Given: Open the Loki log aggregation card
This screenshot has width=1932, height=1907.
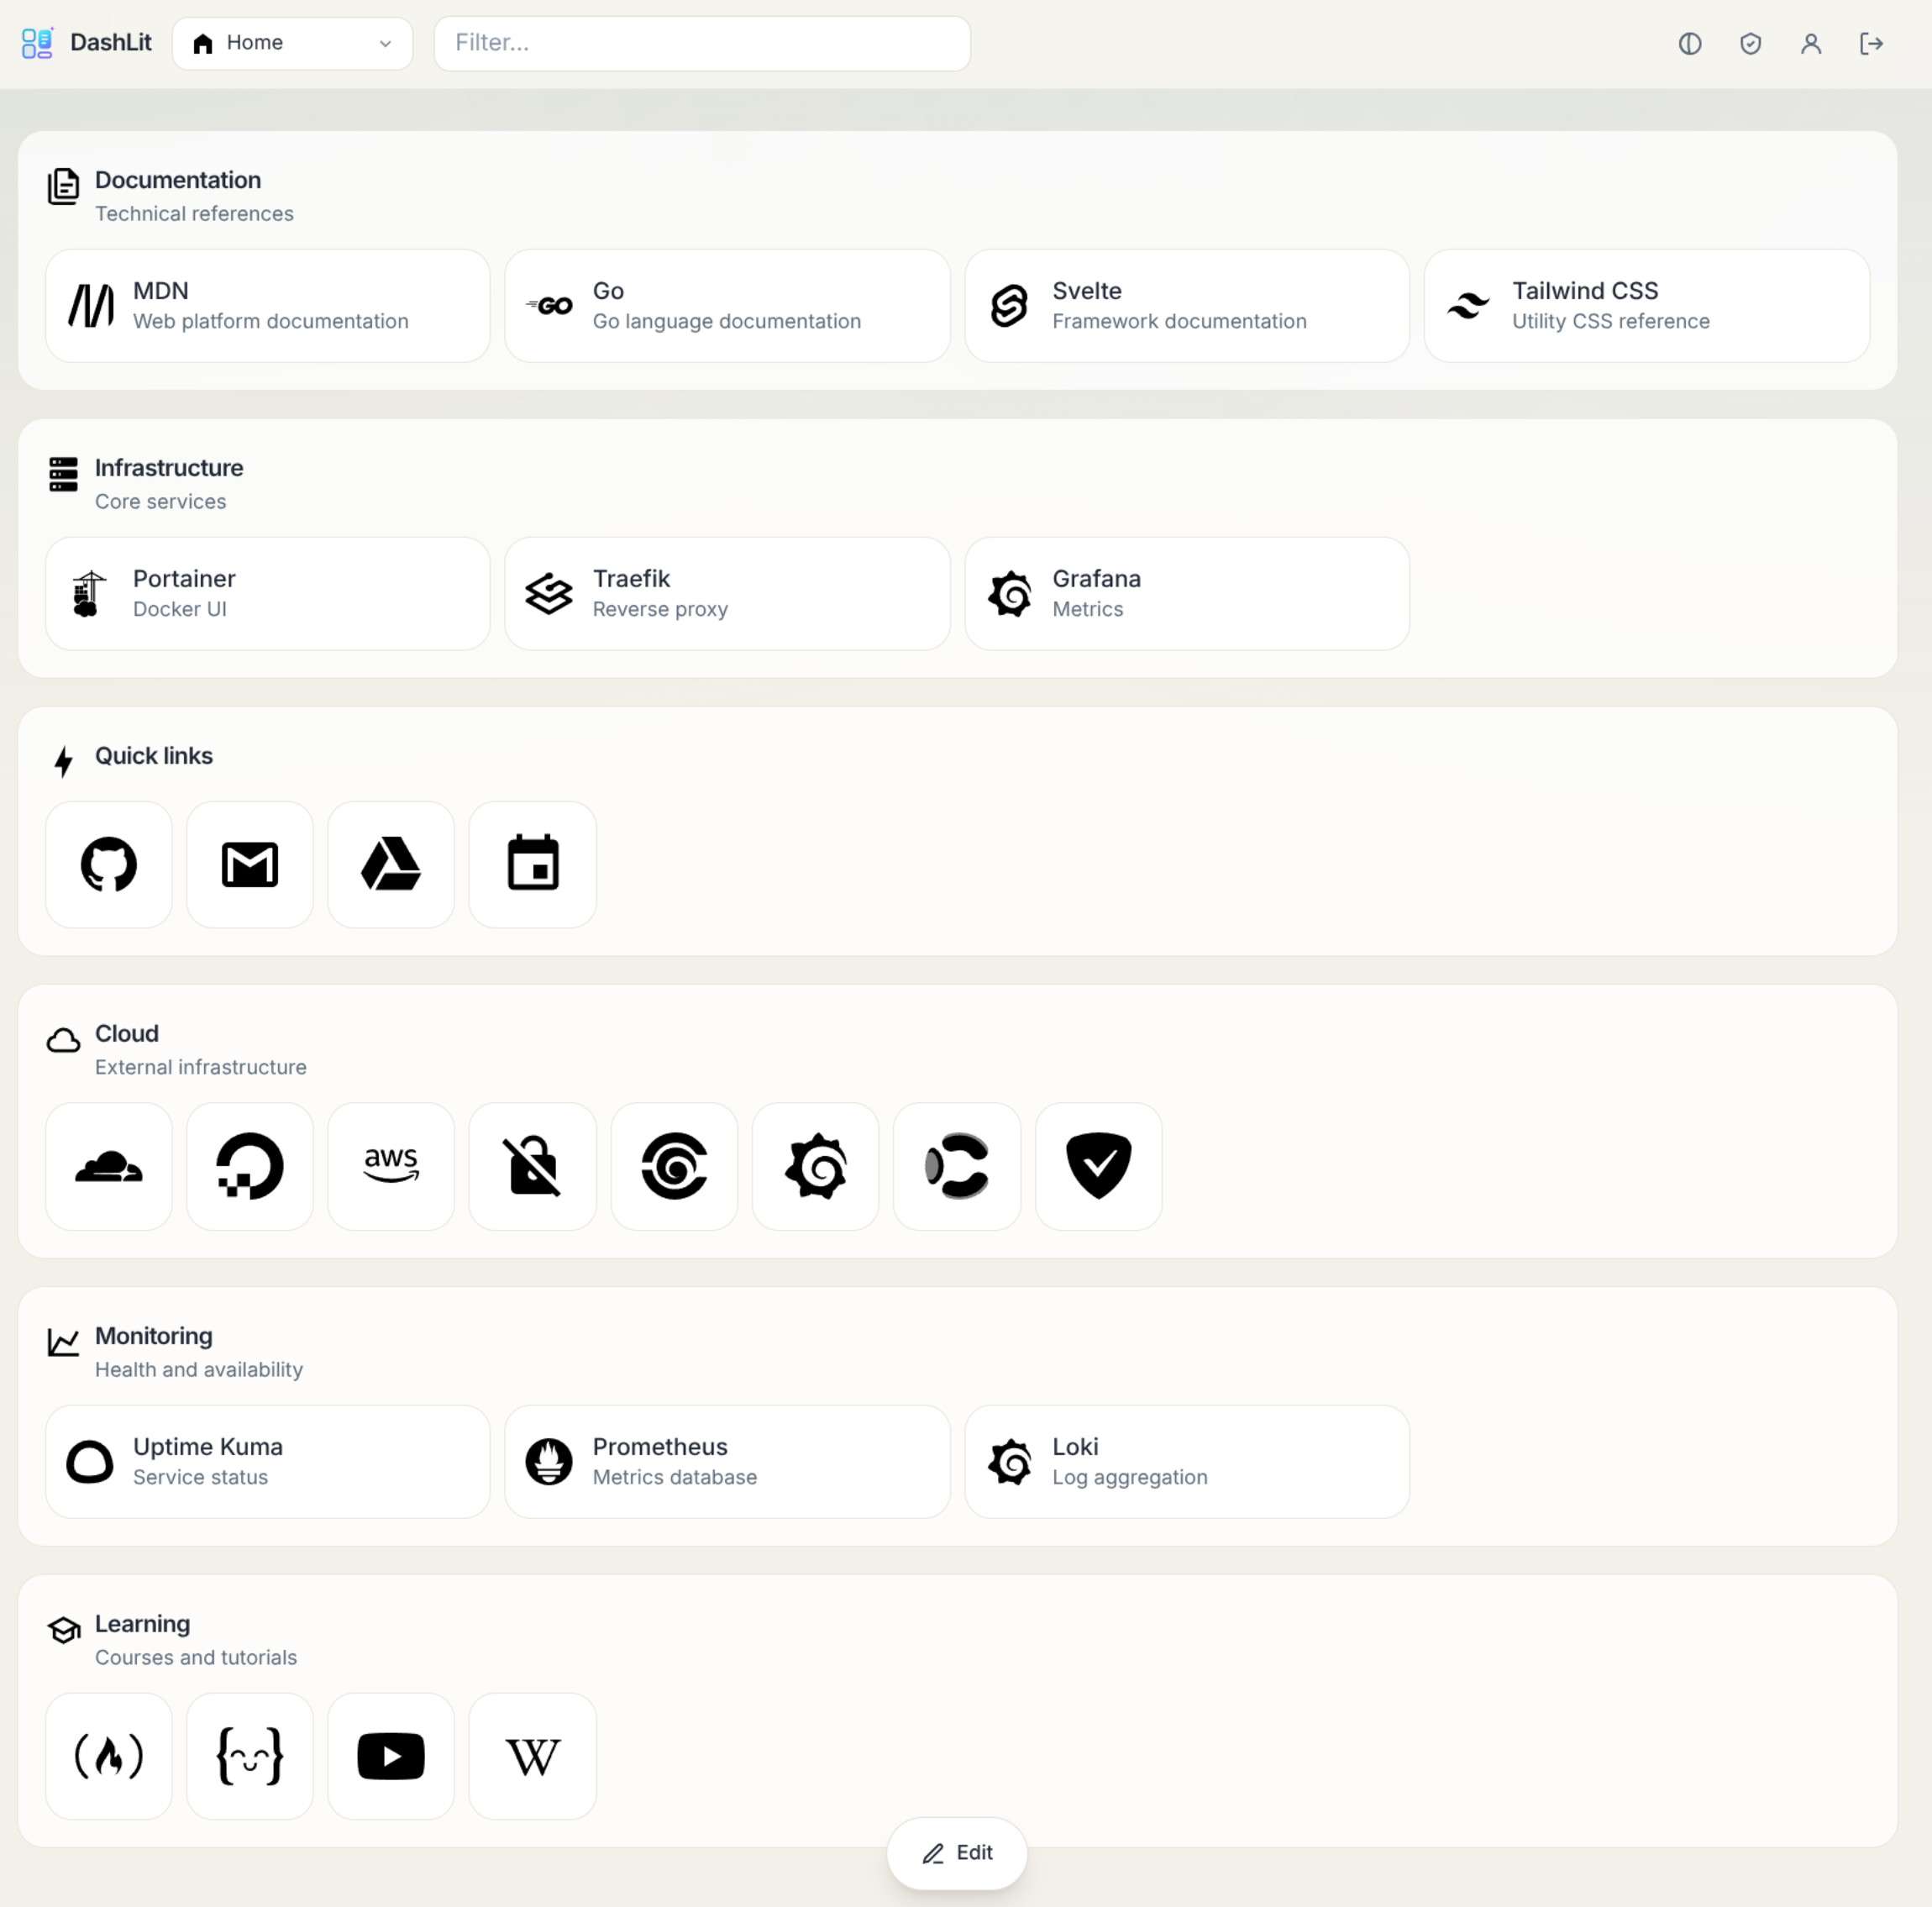Looking at the screenshot, I should 1187,1462.
